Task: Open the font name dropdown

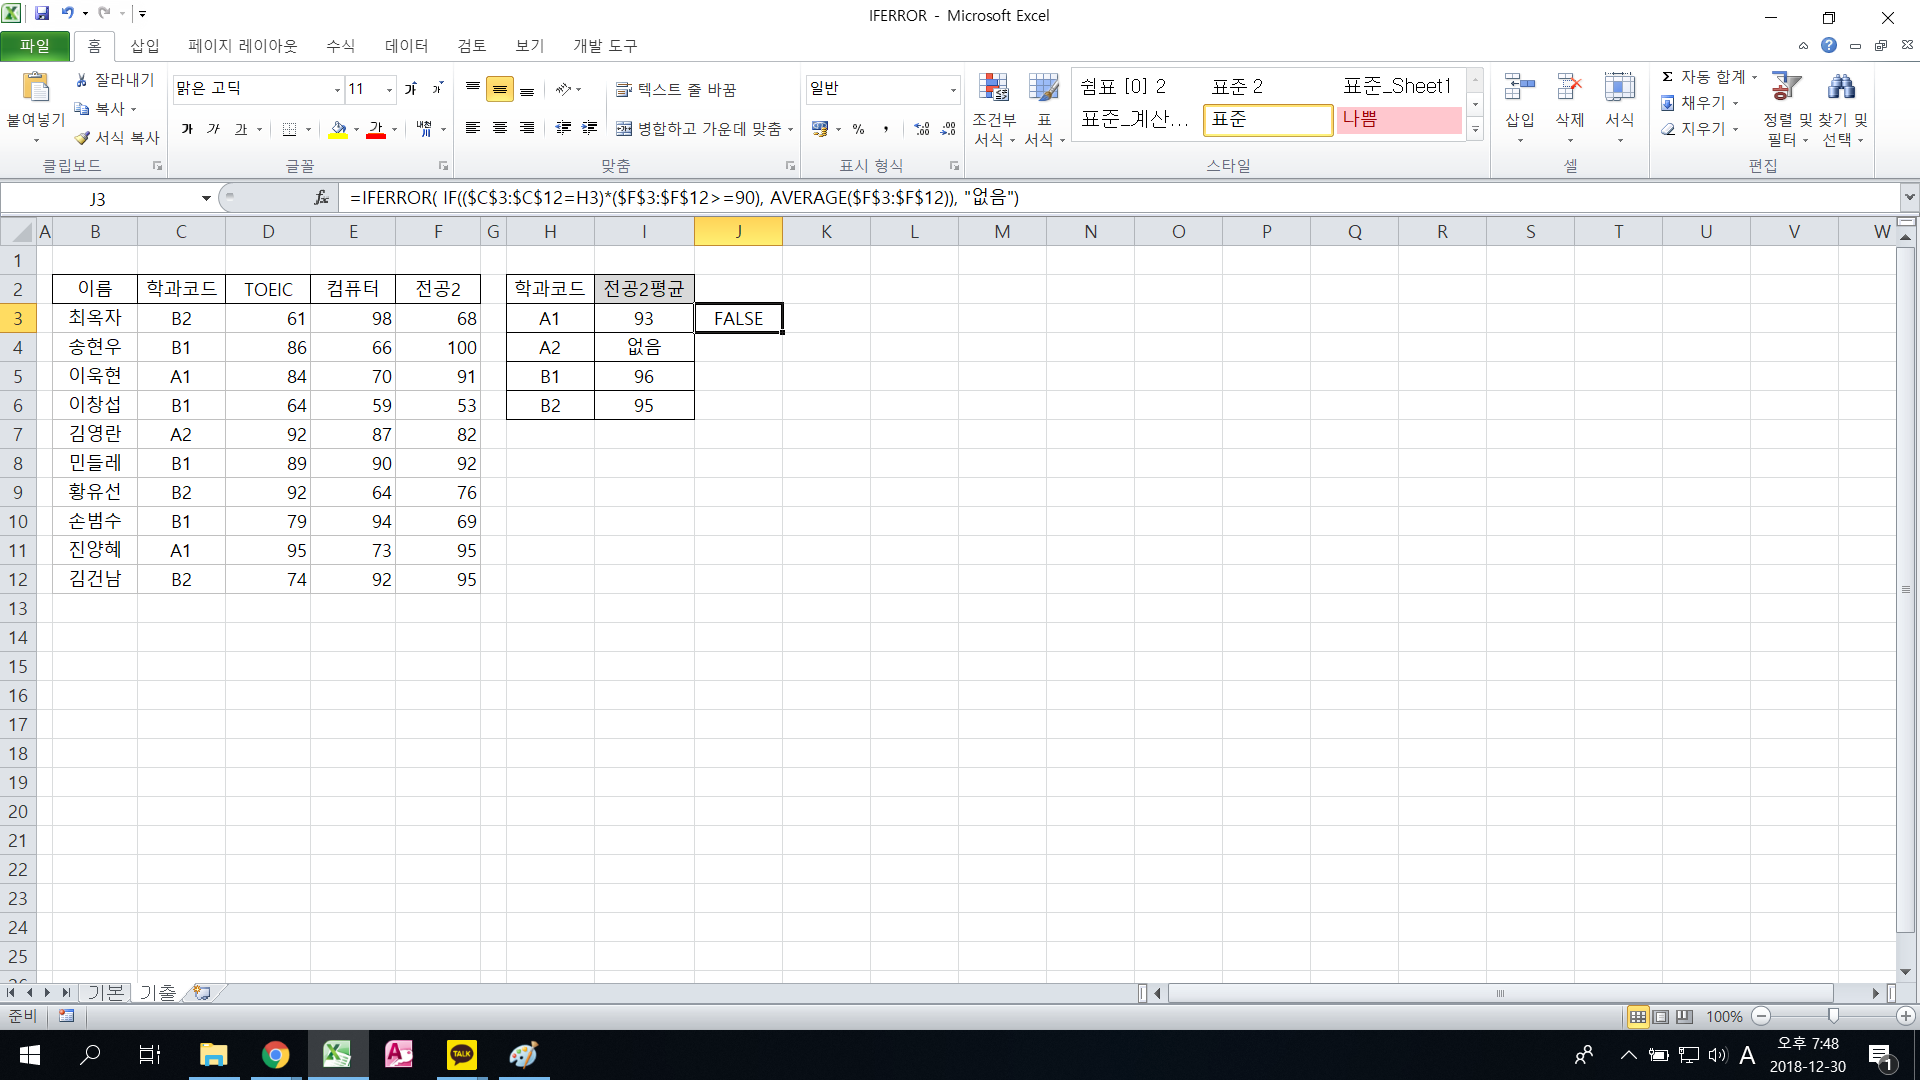Action: [337, 90]
